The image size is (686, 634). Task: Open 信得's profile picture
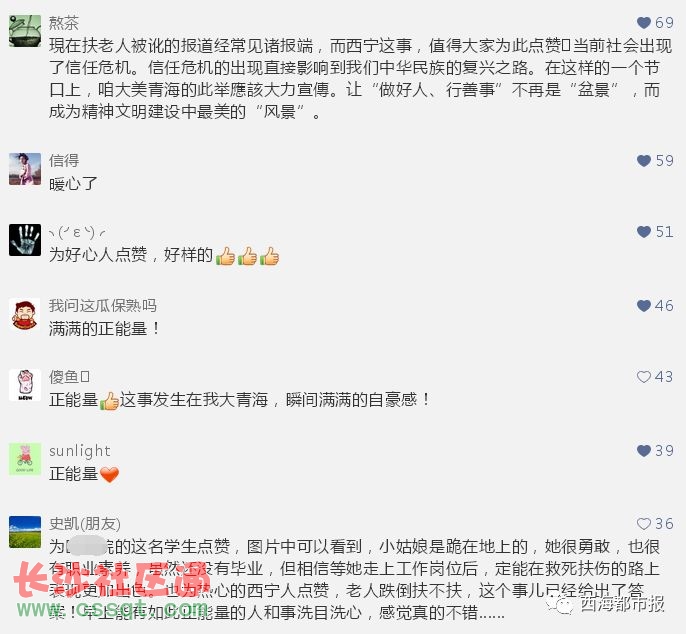point(25,169)
